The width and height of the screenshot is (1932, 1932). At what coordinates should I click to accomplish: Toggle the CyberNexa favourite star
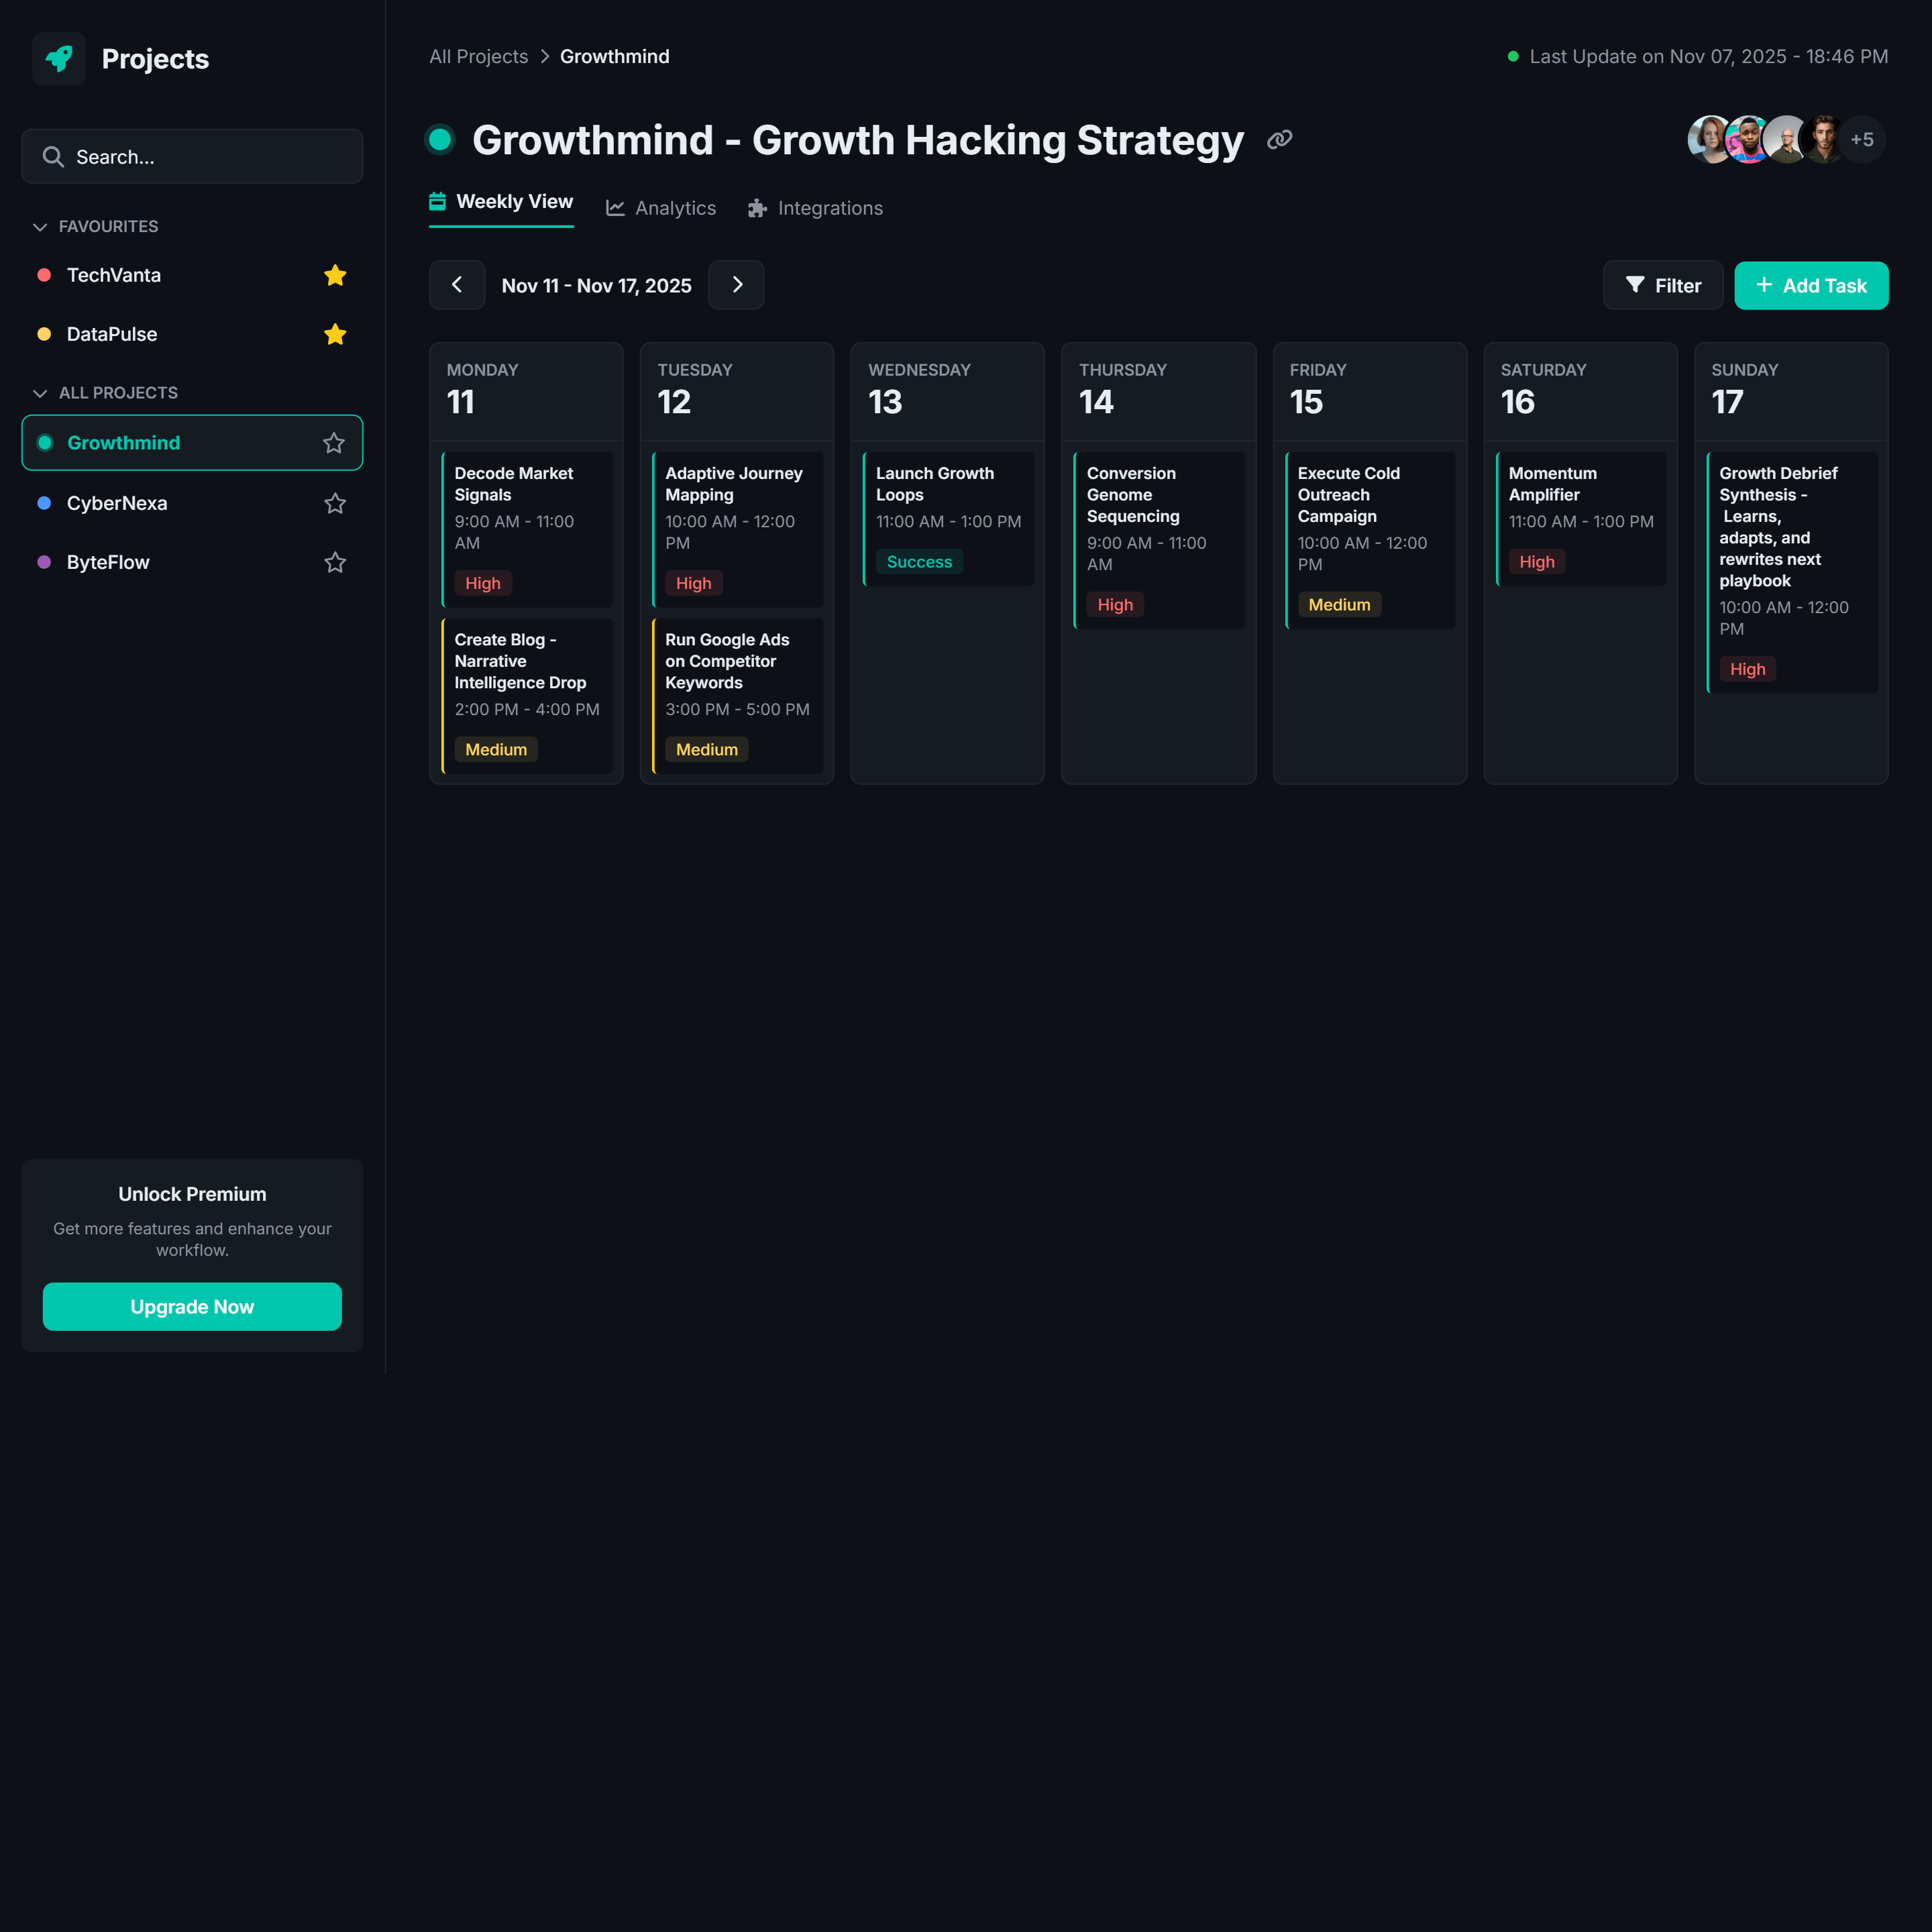[x=335, y=503]
